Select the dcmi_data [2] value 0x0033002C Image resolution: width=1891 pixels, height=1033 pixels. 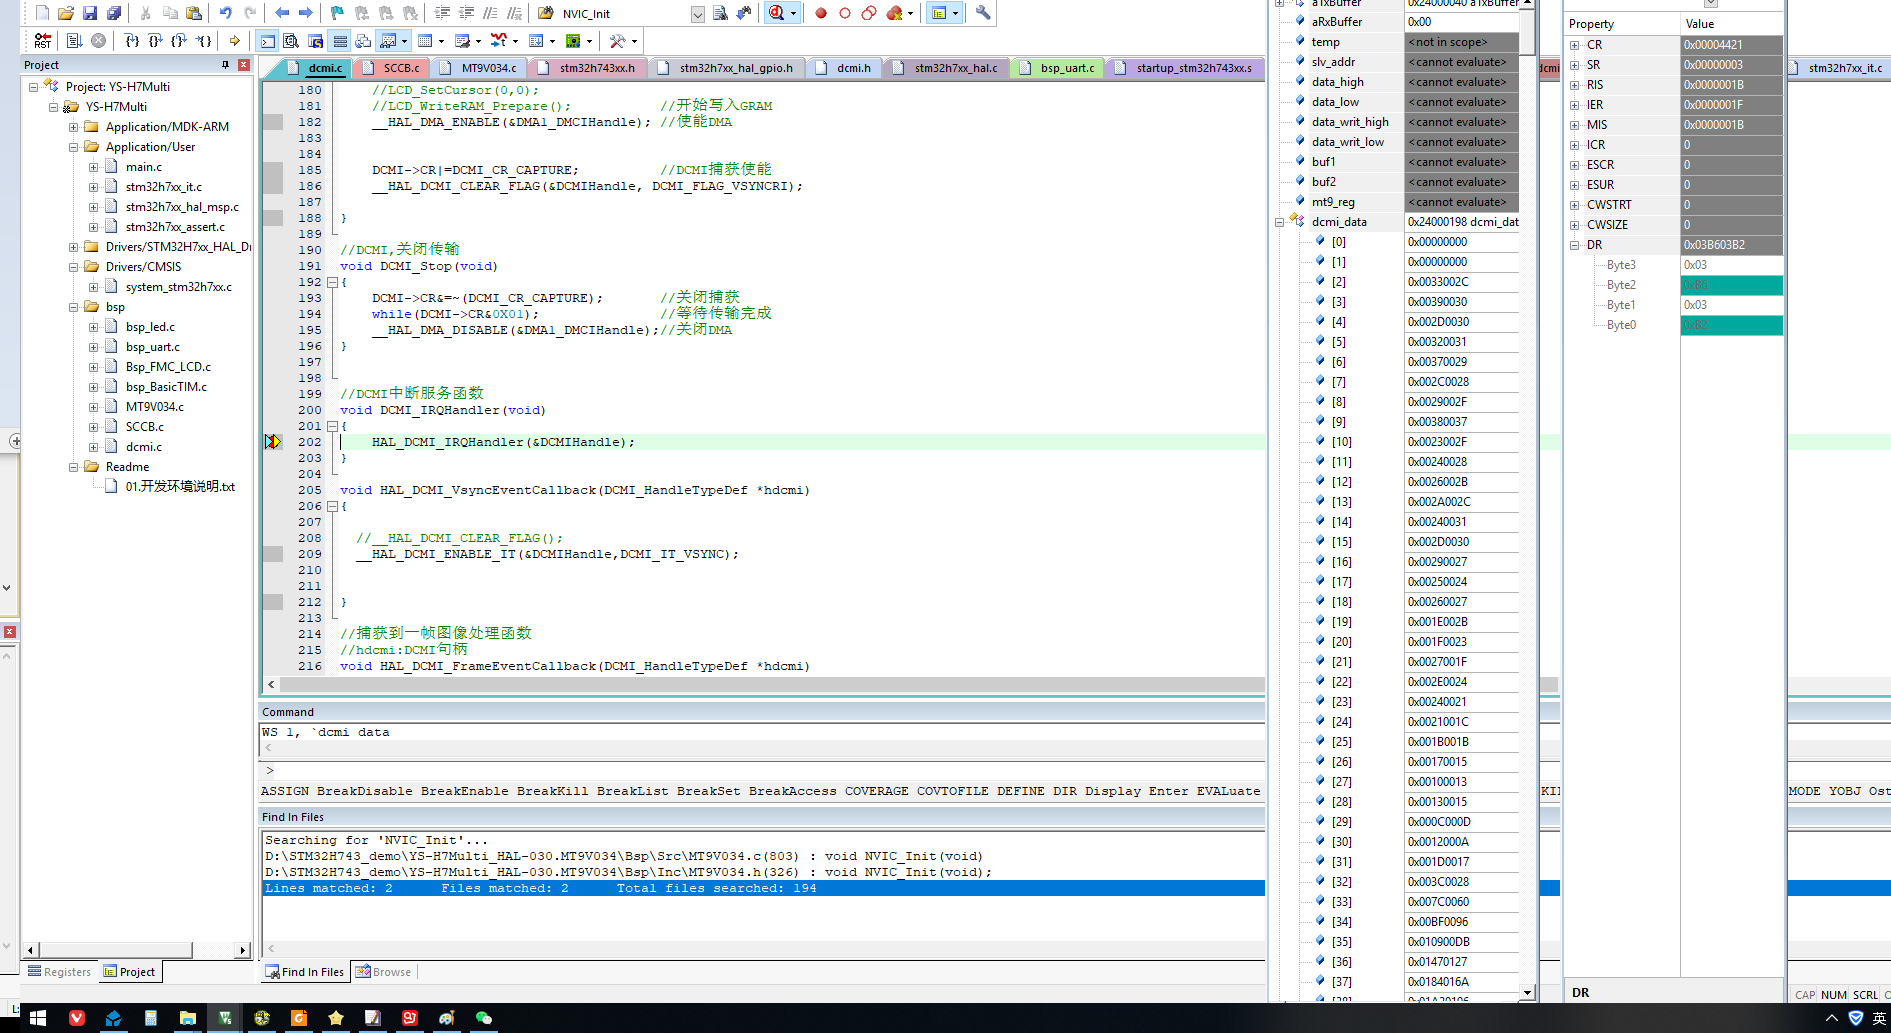pos(1461,282)
